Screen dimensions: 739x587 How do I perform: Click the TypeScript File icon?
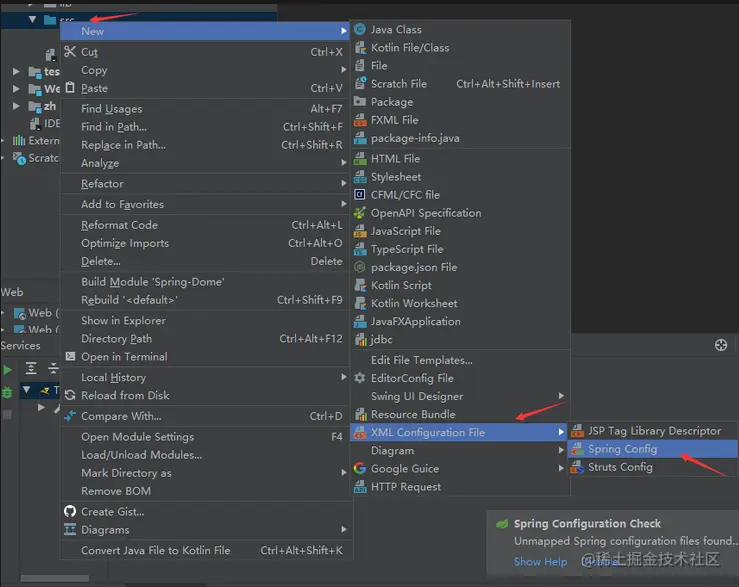coord(360,249)
